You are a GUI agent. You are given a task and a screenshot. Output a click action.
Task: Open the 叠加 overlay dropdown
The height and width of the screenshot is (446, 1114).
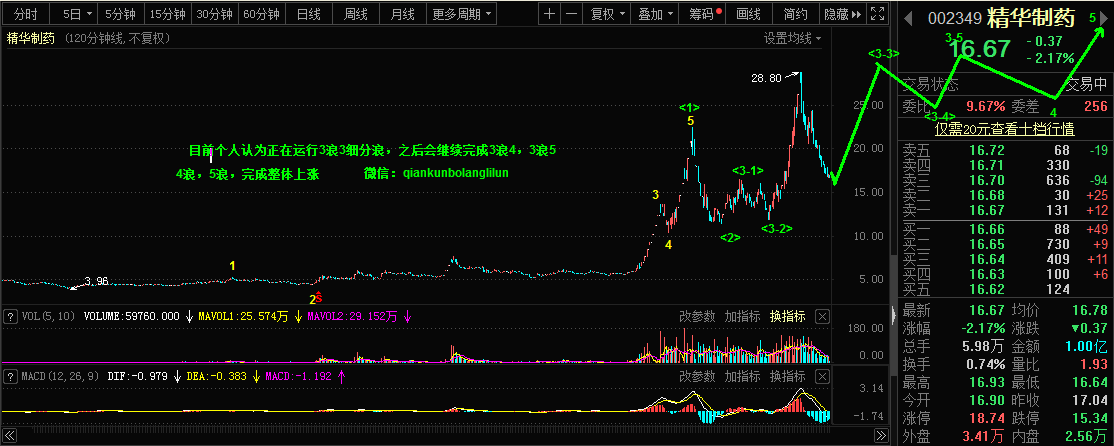point(655,15)
